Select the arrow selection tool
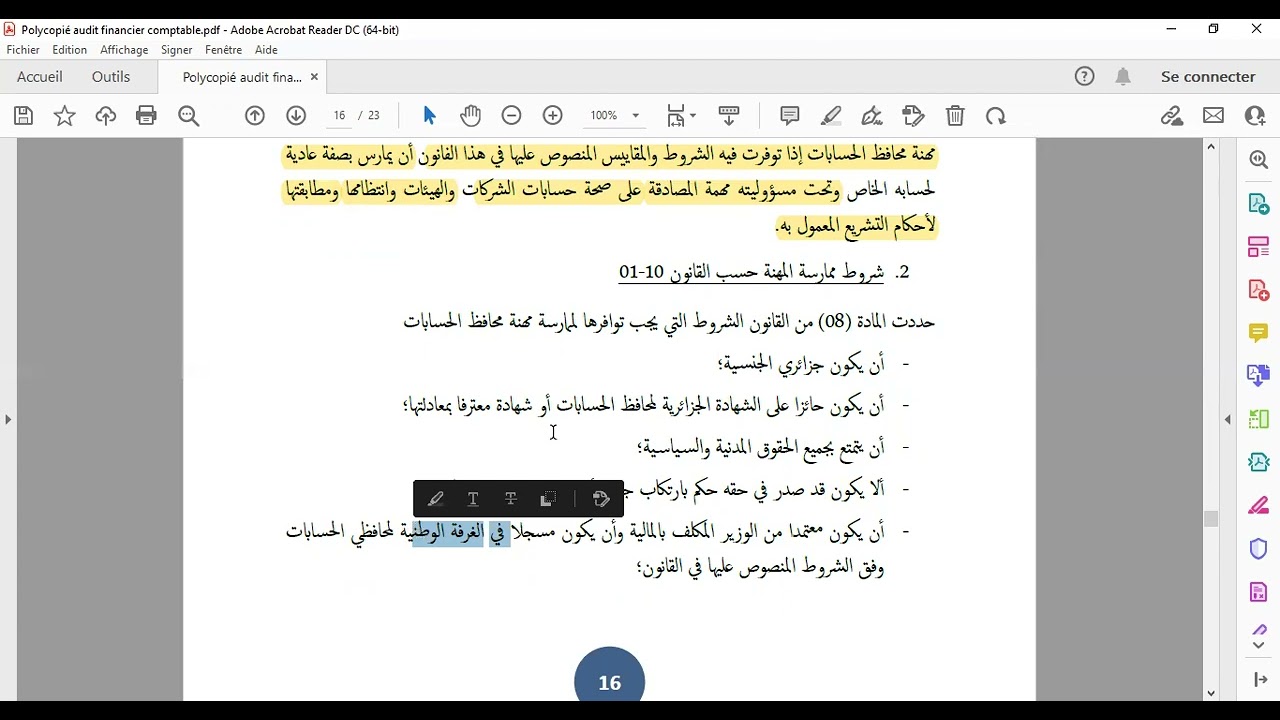This screenshot has width=1280, height=720. [429, 116]
